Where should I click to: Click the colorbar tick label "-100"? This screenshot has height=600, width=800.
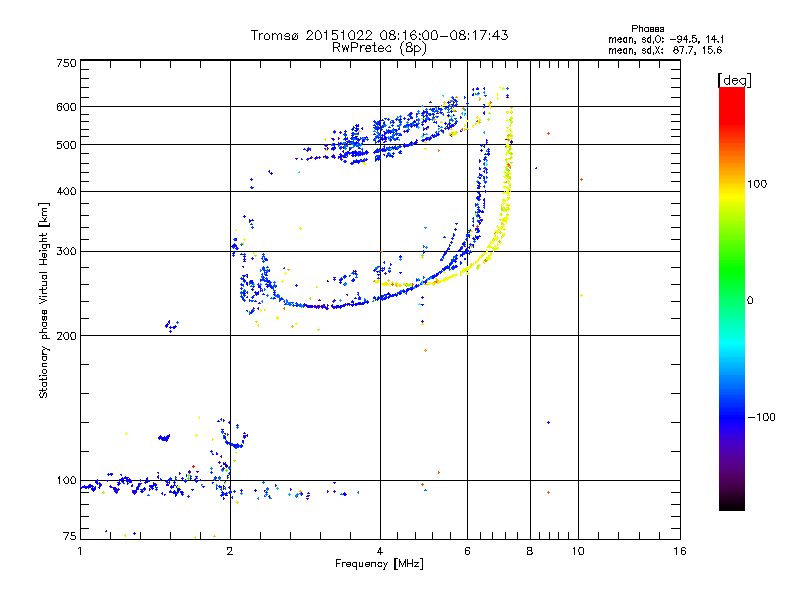(x=761, y=417)
